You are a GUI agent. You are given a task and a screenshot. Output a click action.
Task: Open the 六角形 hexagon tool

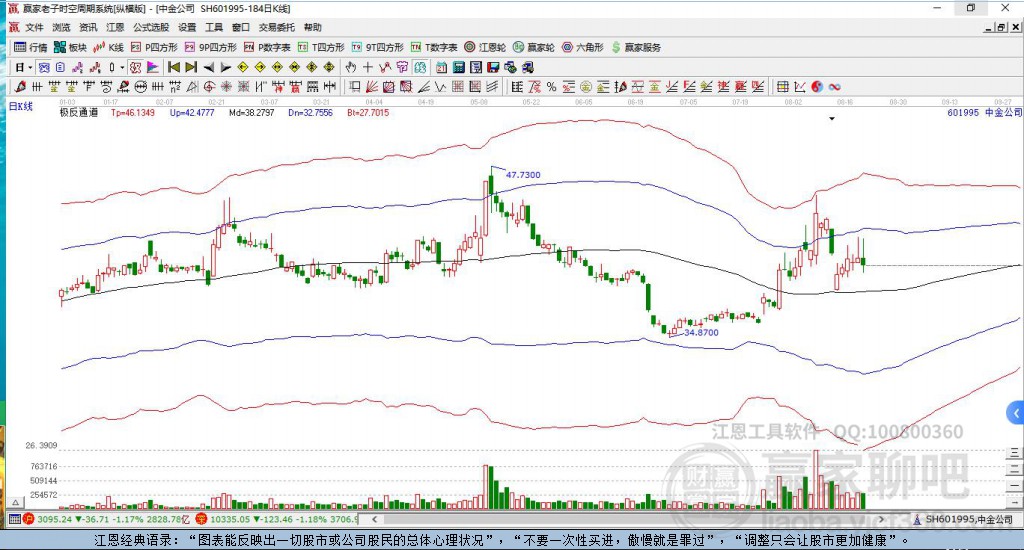click(583, 47)
